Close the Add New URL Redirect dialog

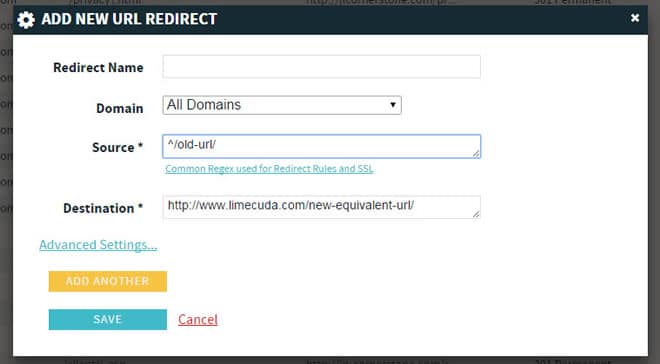click(635, 18)
